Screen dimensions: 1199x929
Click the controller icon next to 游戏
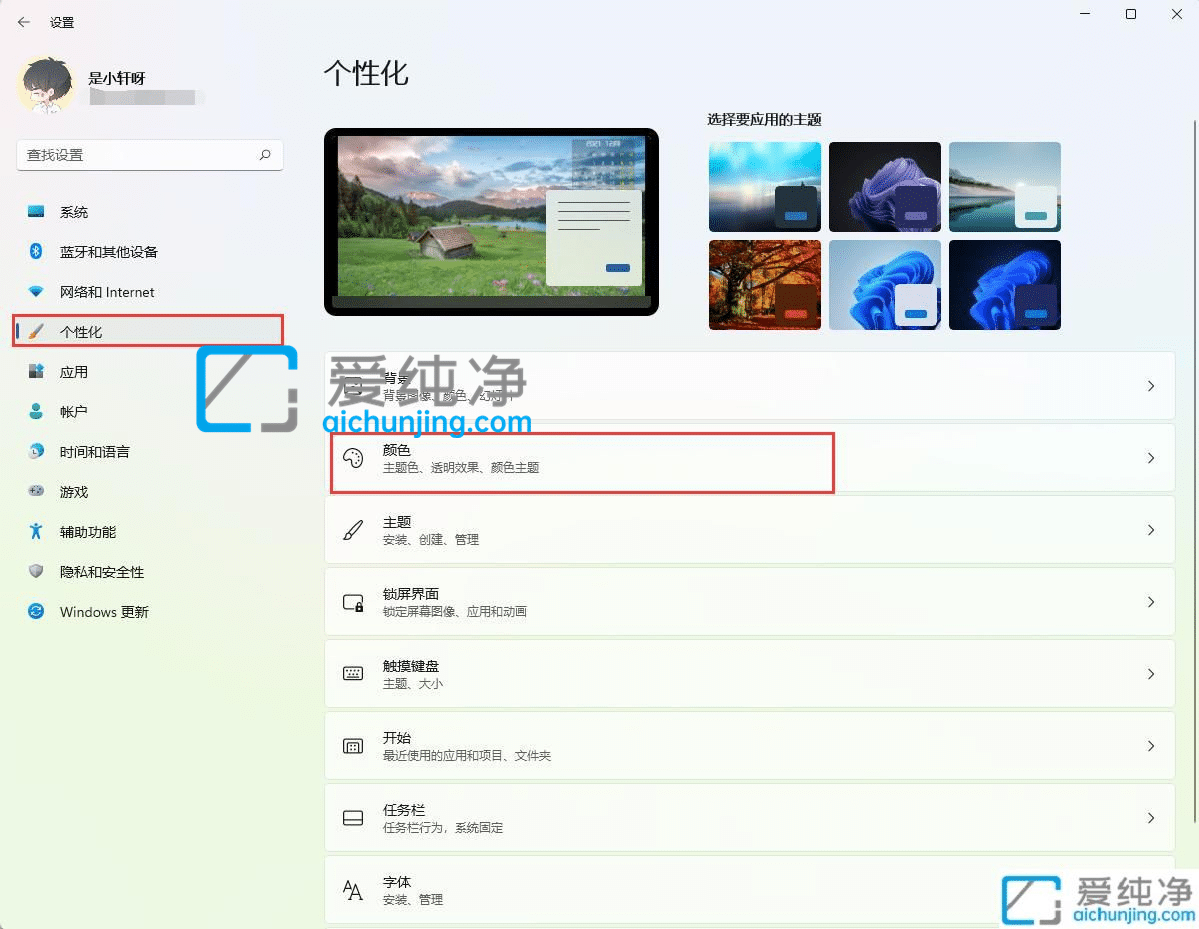click(x=35, y=492)
